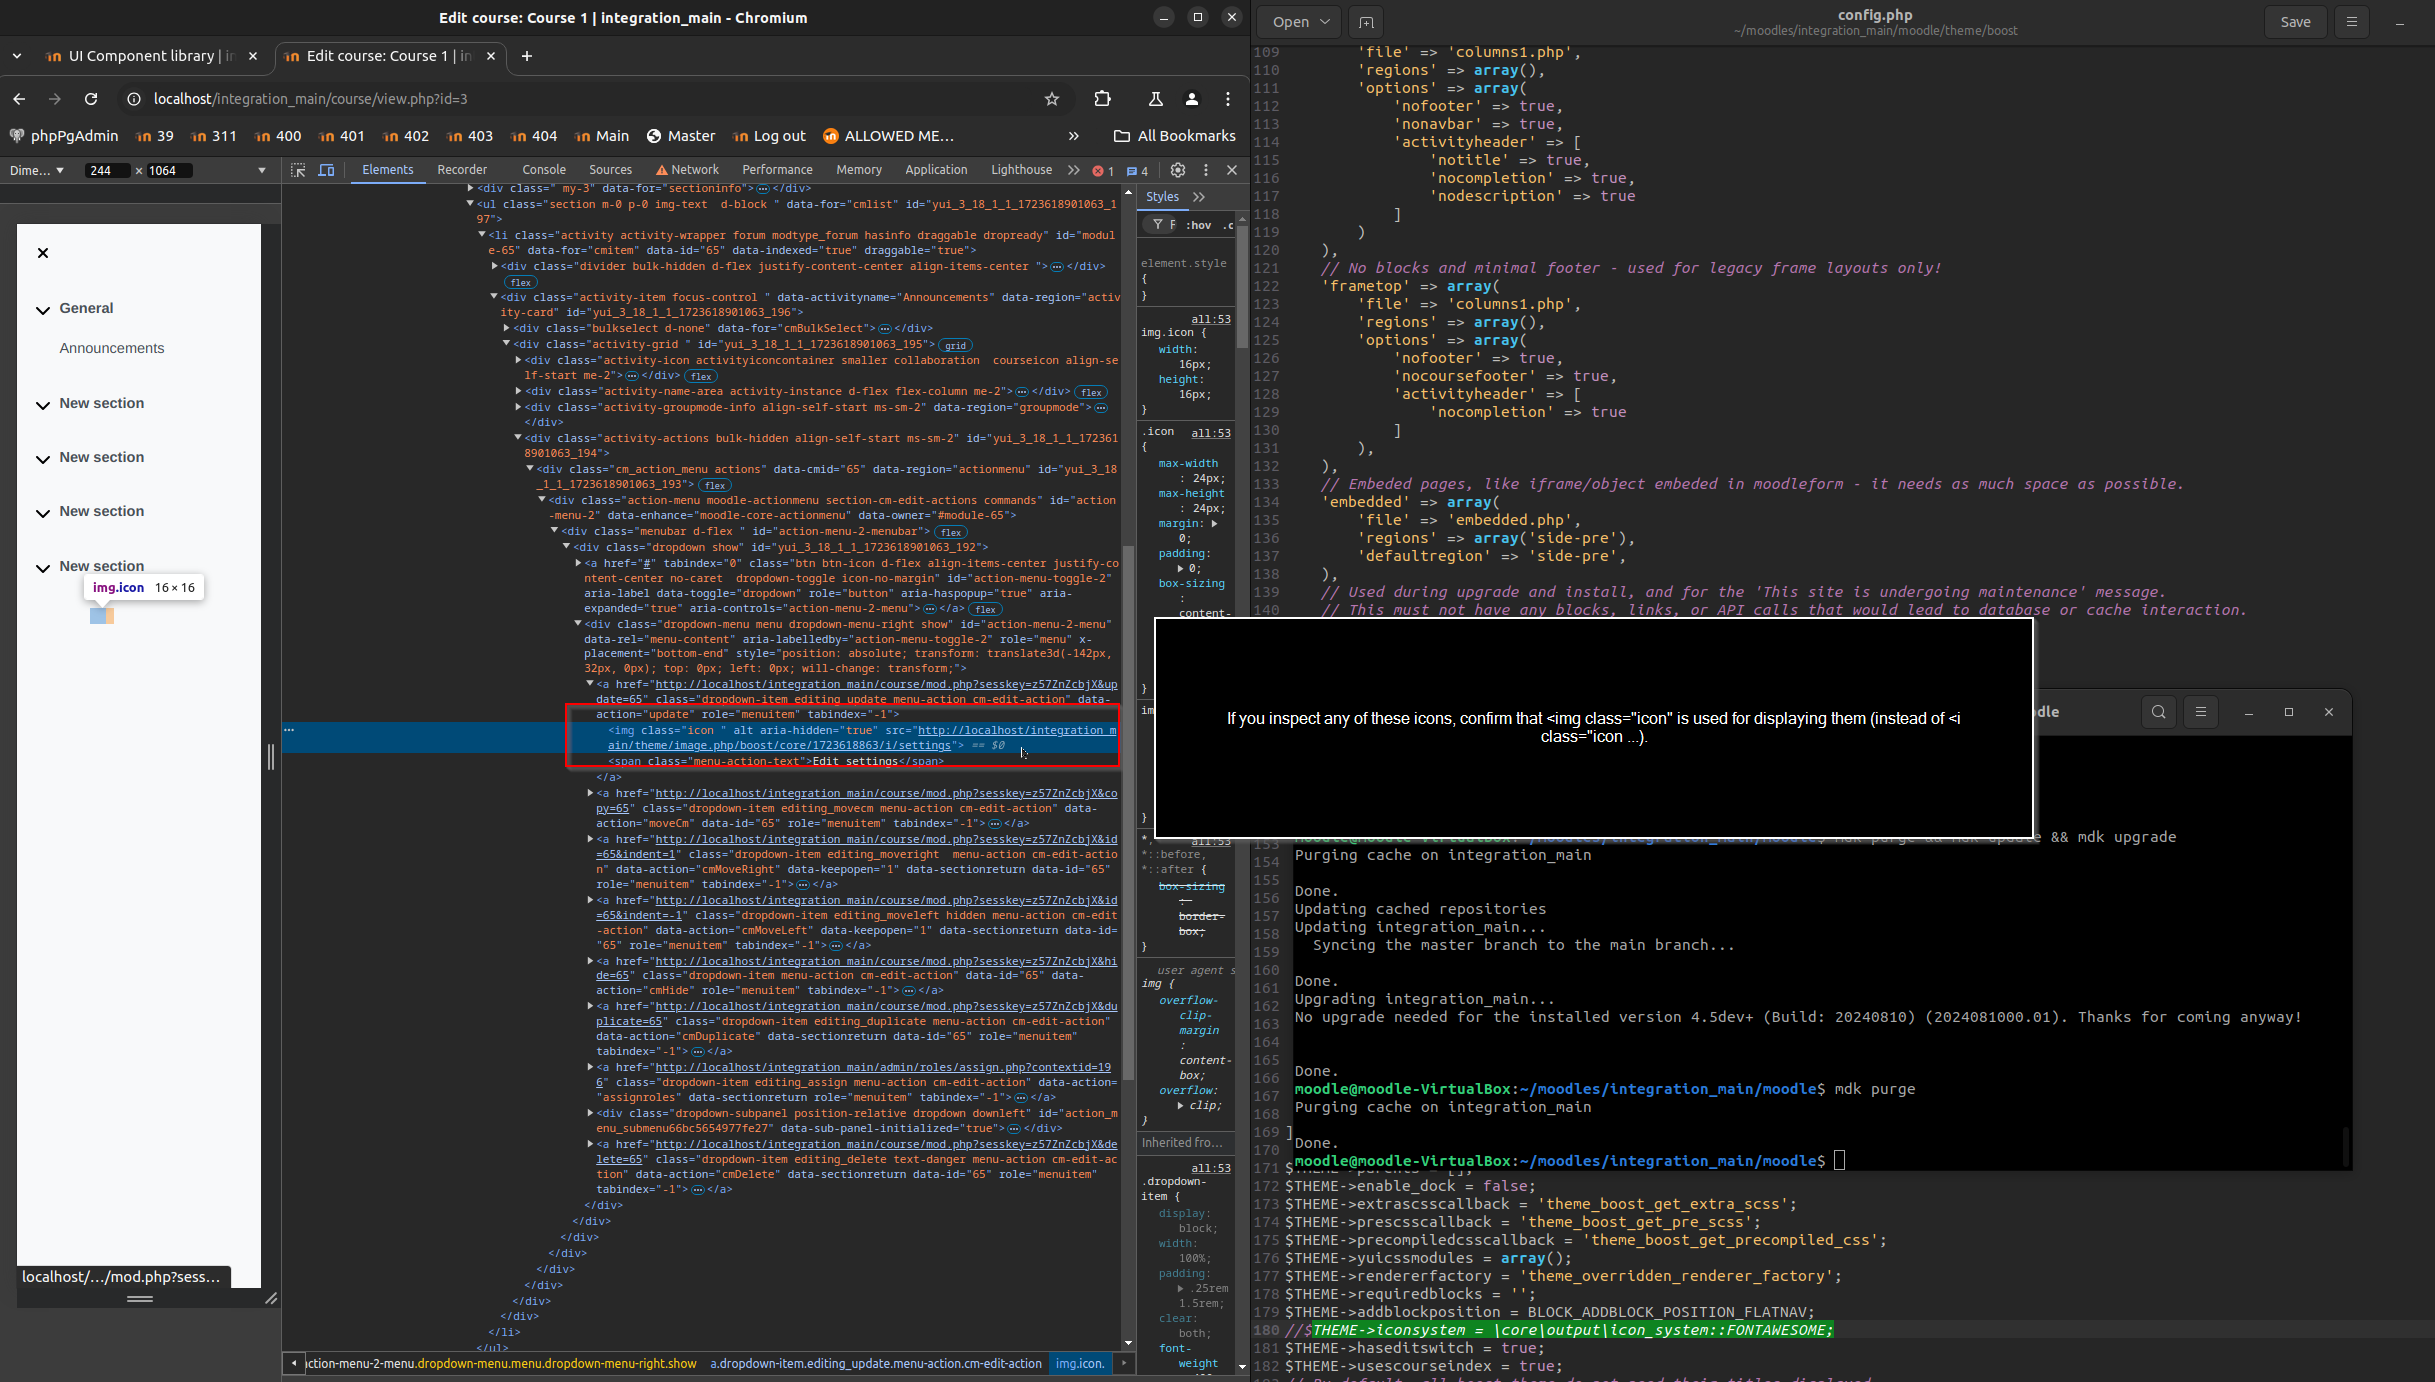Open the Memory tab
The image size is (2435, 1382).
(859, 170)
